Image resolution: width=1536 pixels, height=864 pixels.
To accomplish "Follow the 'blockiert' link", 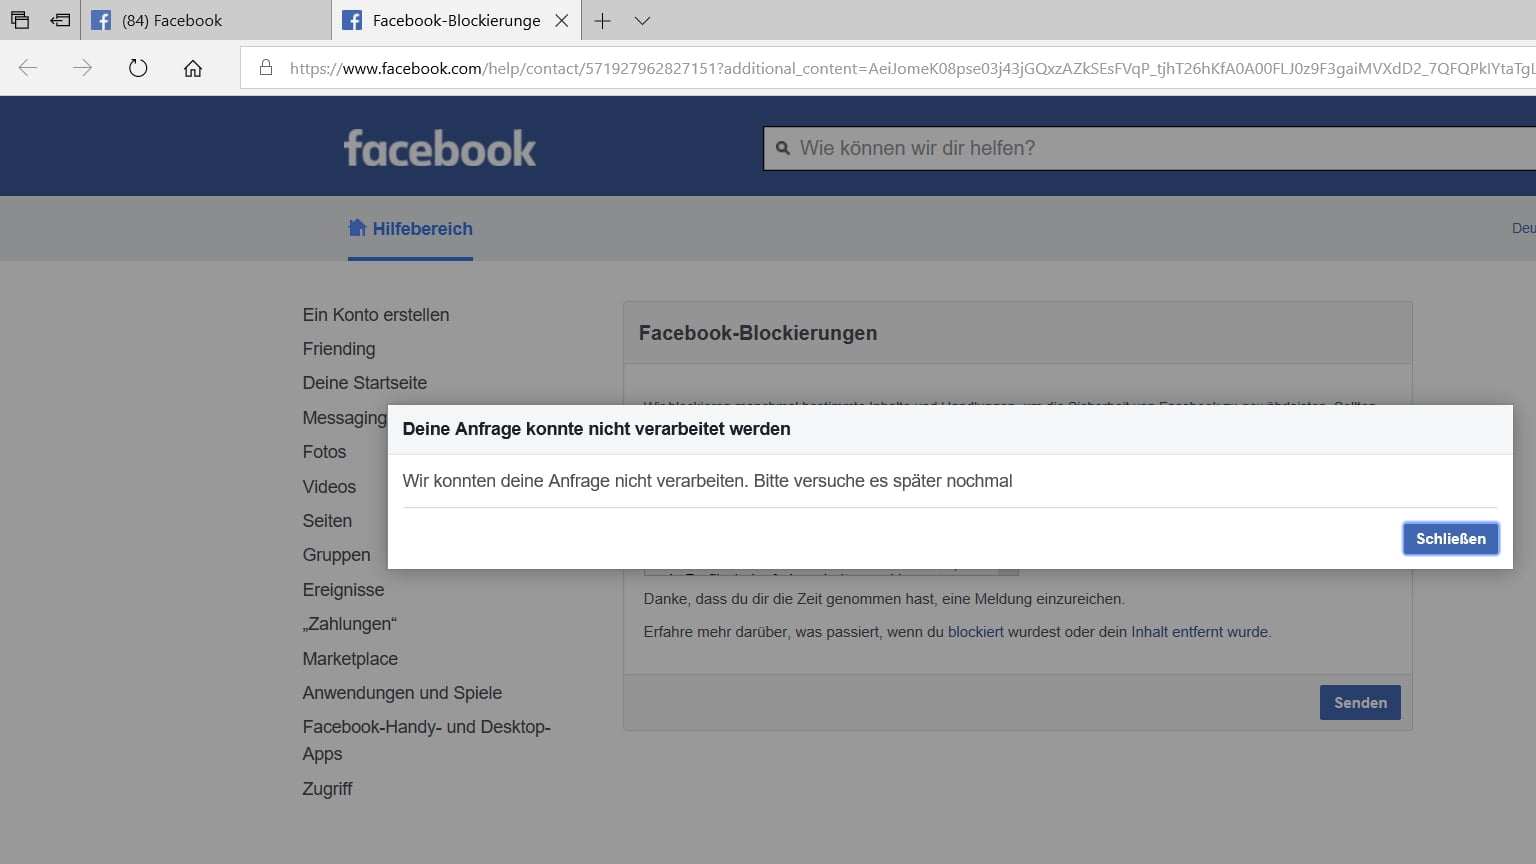I will tap(975, 632).
